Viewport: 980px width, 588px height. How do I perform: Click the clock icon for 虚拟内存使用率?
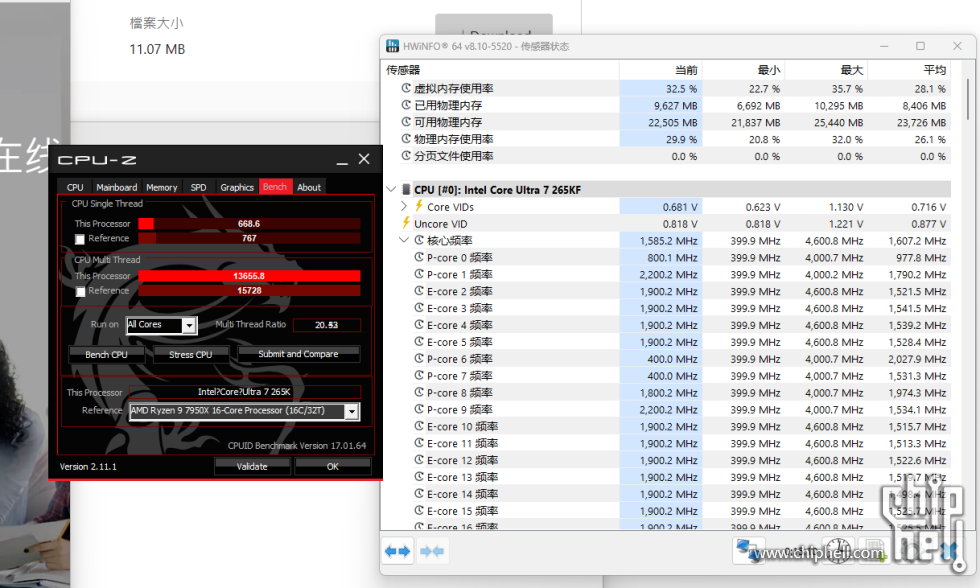(406, 88)
